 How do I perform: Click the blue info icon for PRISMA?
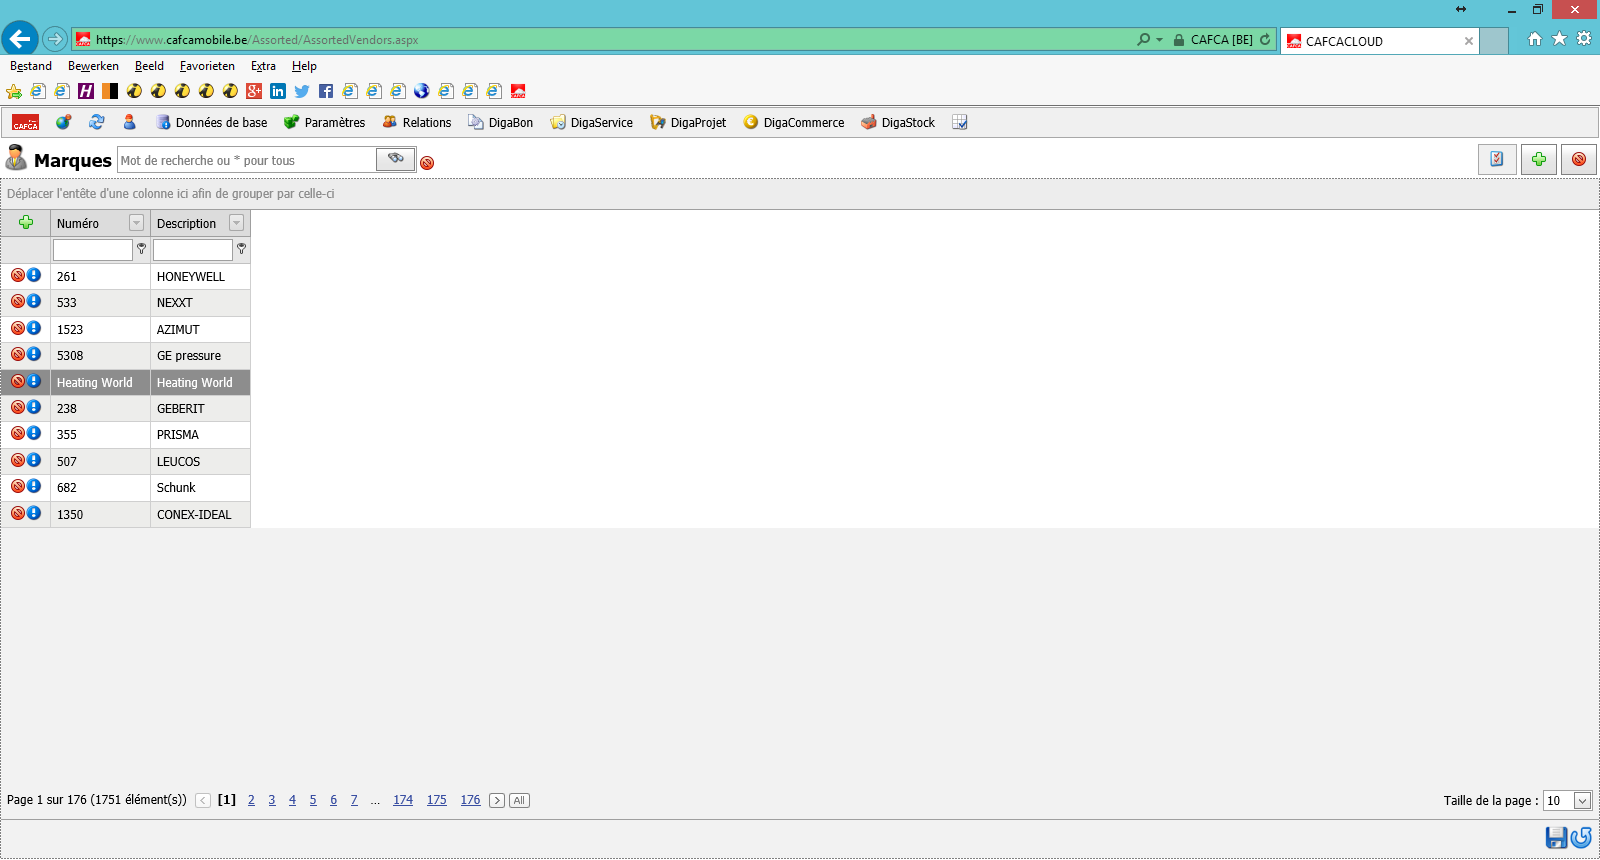pos(34,433)
